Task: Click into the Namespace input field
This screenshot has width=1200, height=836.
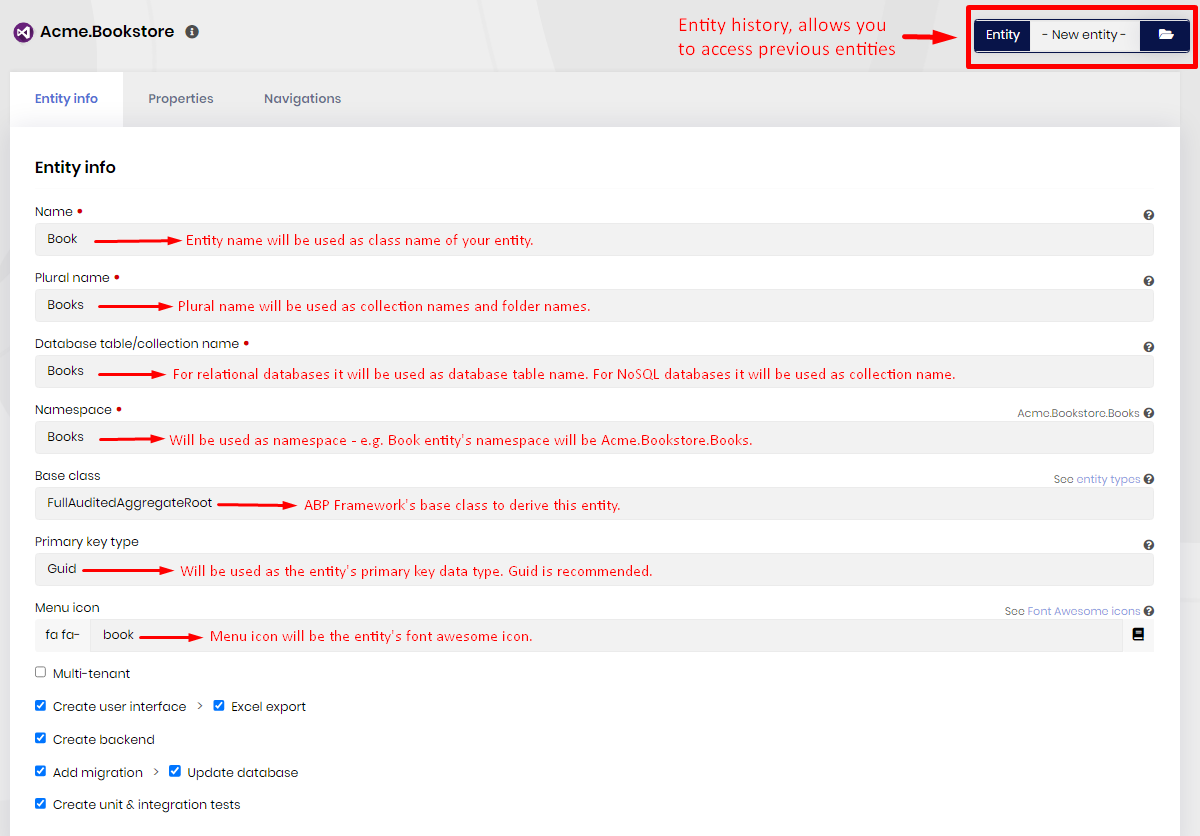Action: (x=594, y=437)
